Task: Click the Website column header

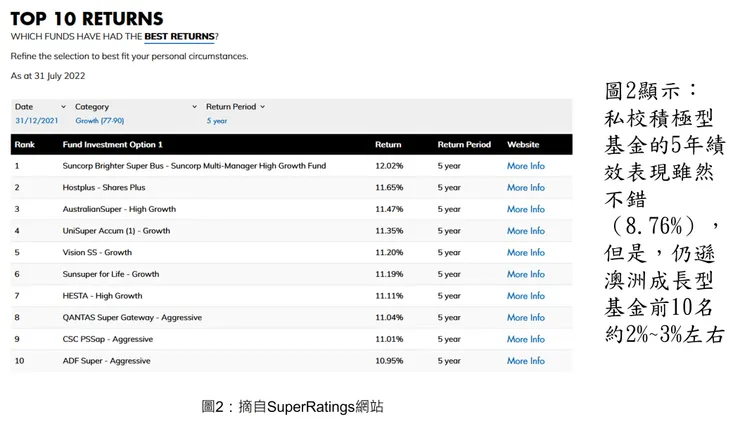Action: (523, 144)
